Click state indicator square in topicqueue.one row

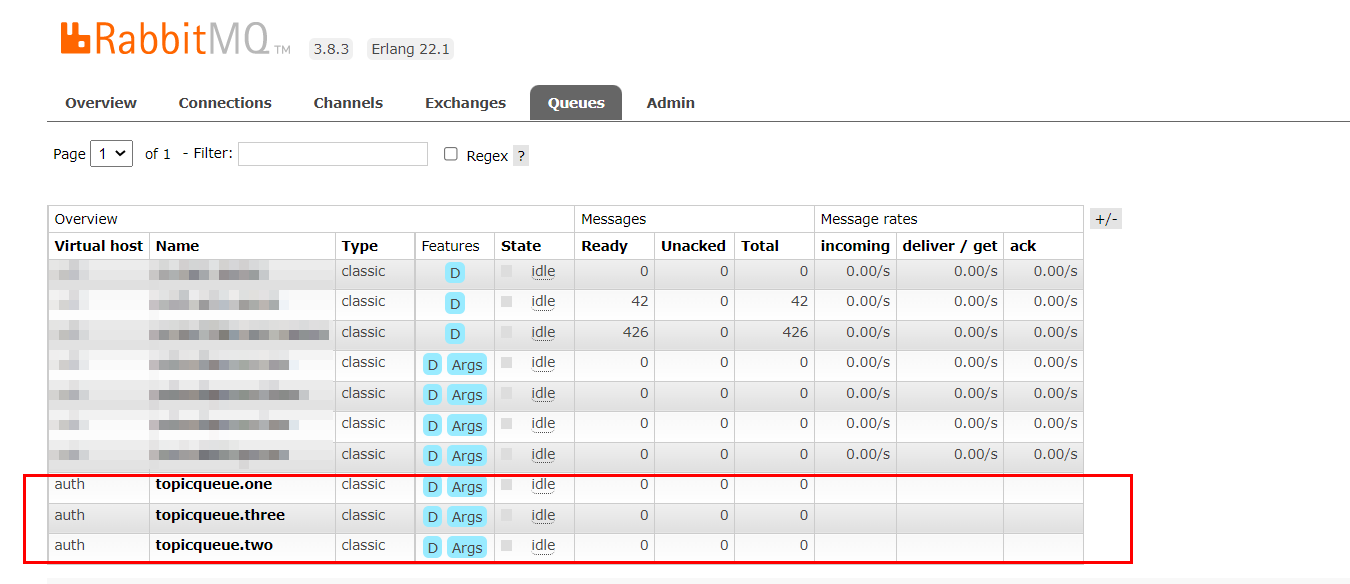(x=507, y=485)
